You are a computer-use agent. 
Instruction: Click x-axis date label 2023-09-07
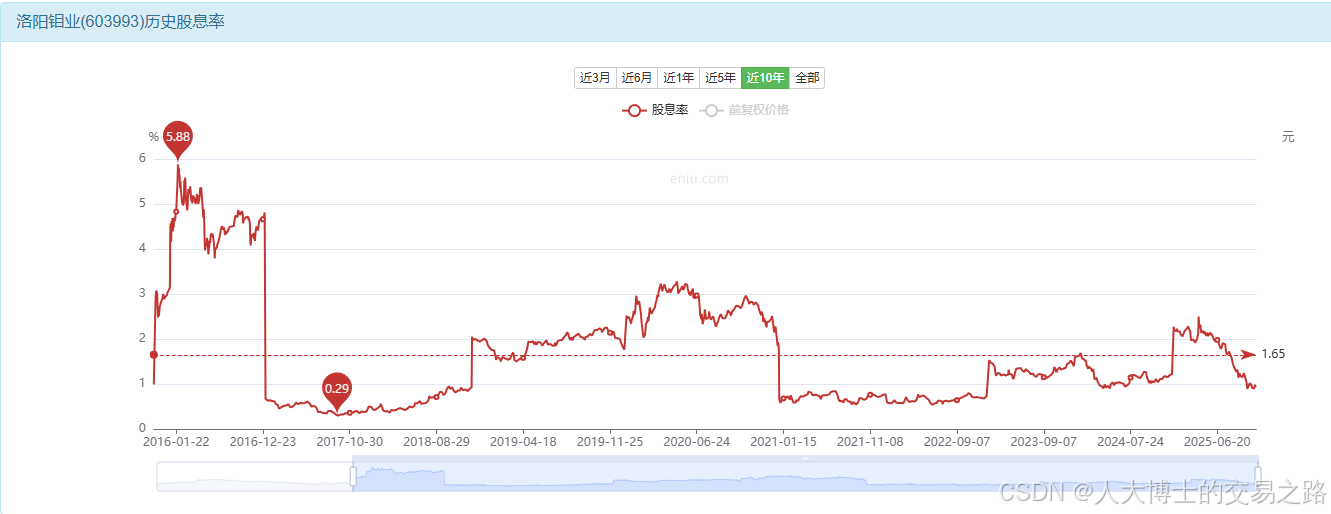(1044, 440)
